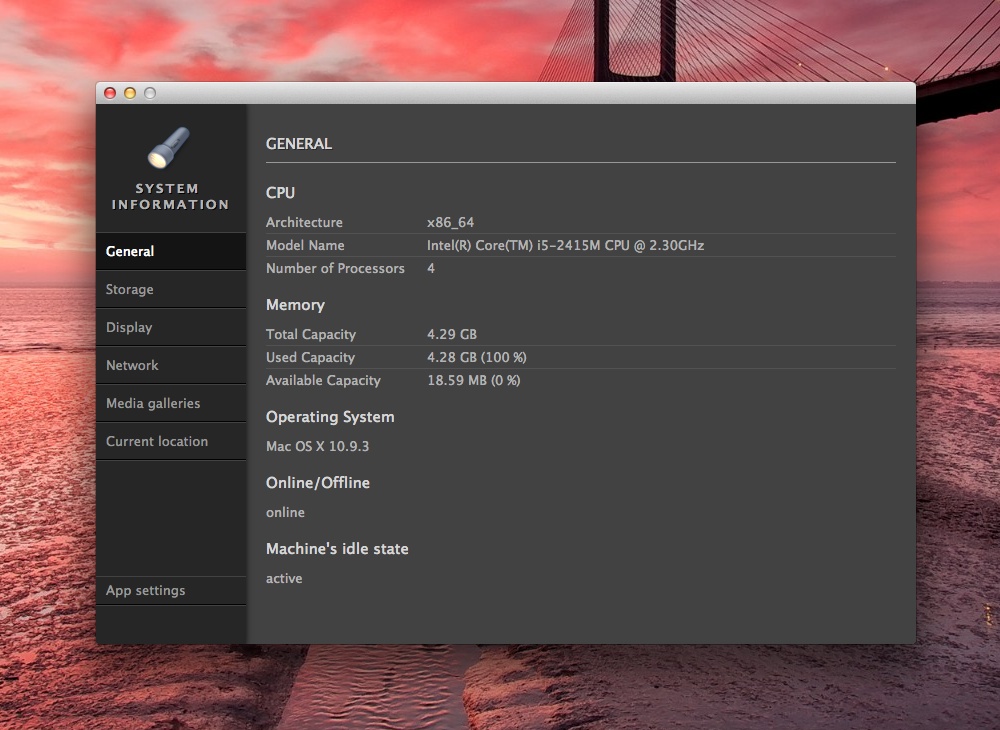
Task: Click the CPU section heading
Action: [280, 193]
